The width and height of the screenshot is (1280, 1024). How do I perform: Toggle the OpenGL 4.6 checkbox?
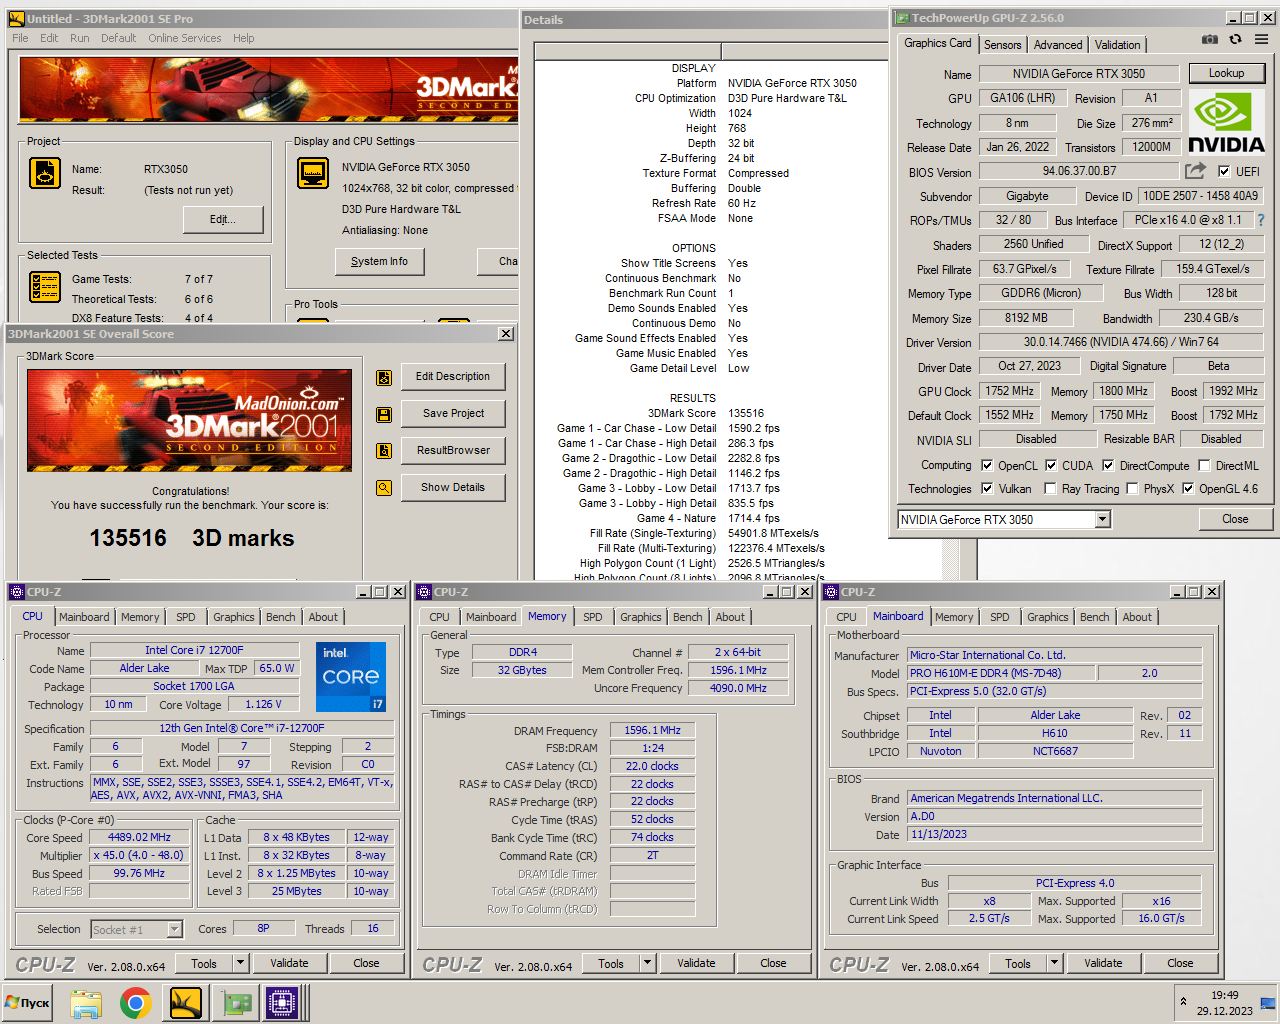(x=1188, y=488)
